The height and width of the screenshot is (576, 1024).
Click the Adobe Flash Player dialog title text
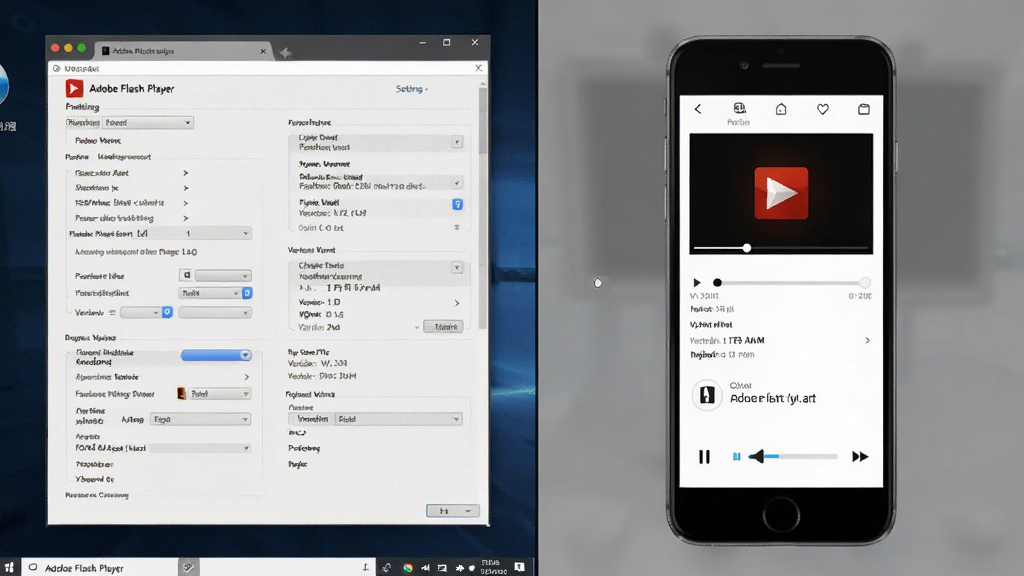point(132,88)
